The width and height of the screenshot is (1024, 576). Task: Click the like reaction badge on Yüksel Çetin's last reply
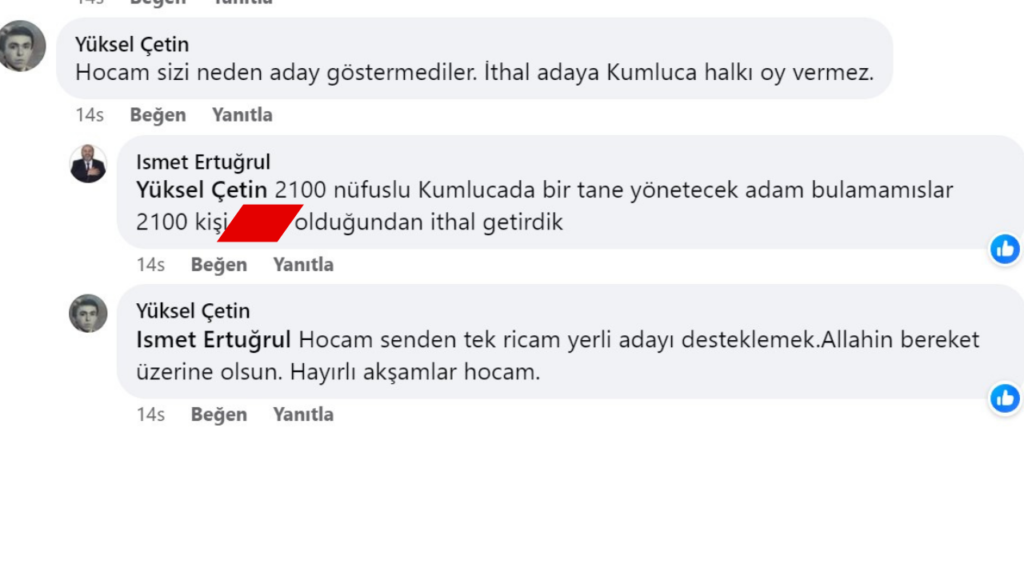click(1004, 398)
